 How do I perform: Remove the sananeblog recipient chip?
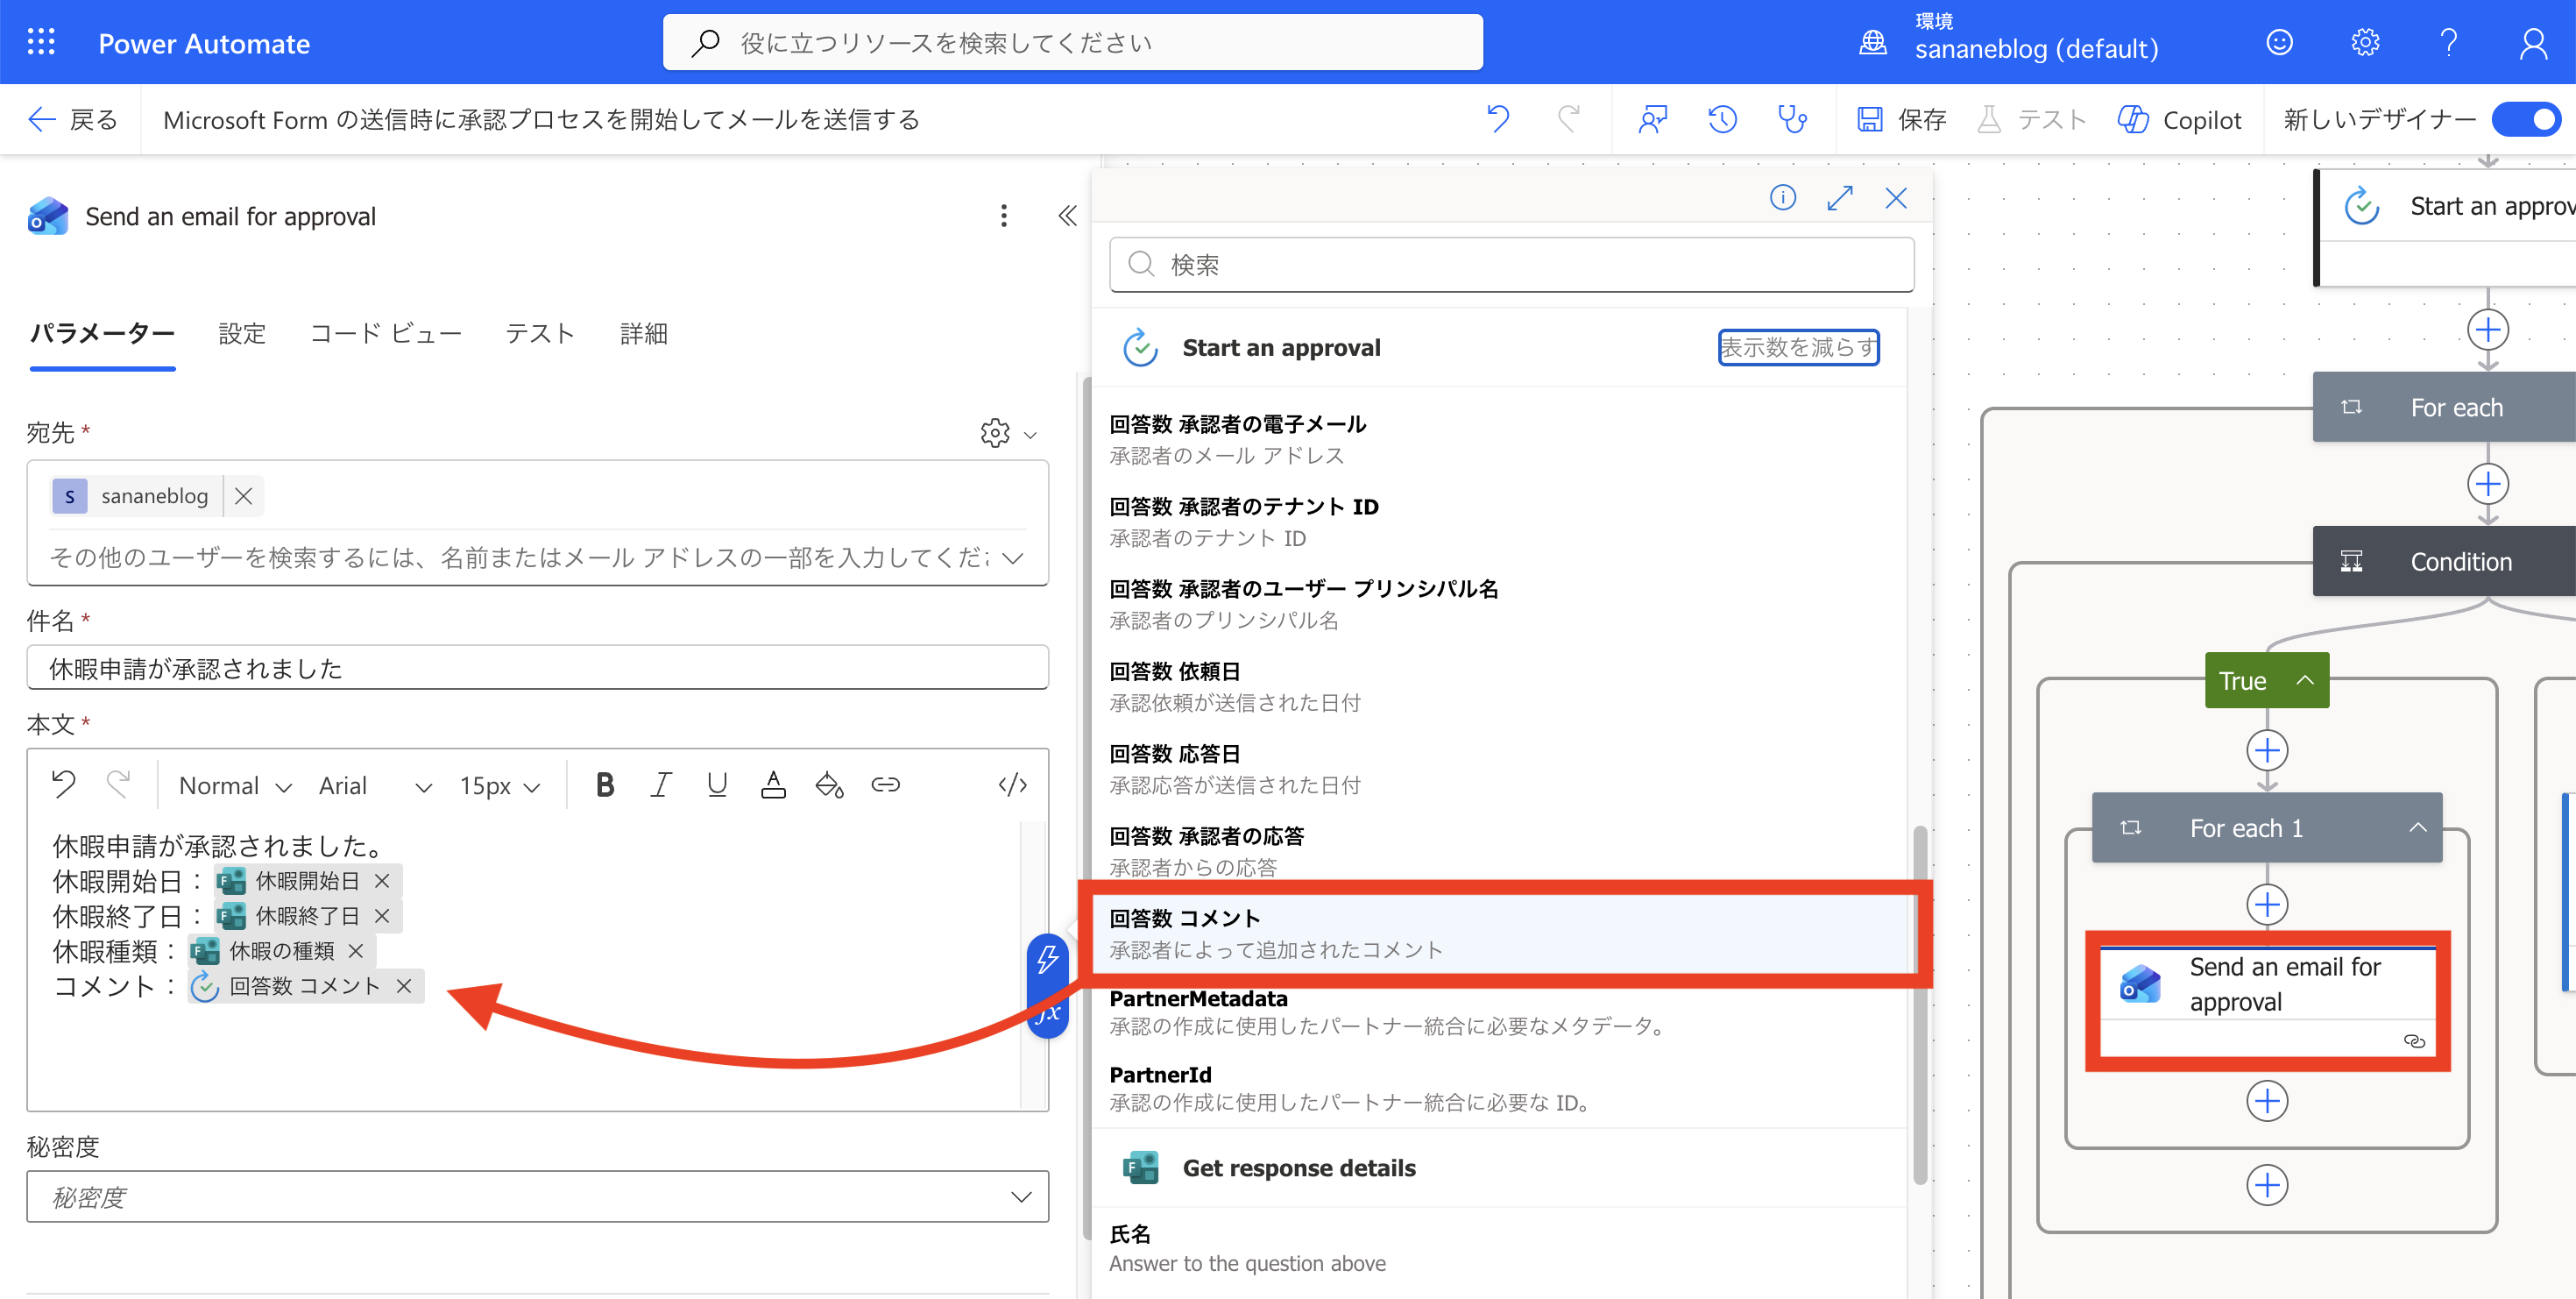[x=243, y=496]
